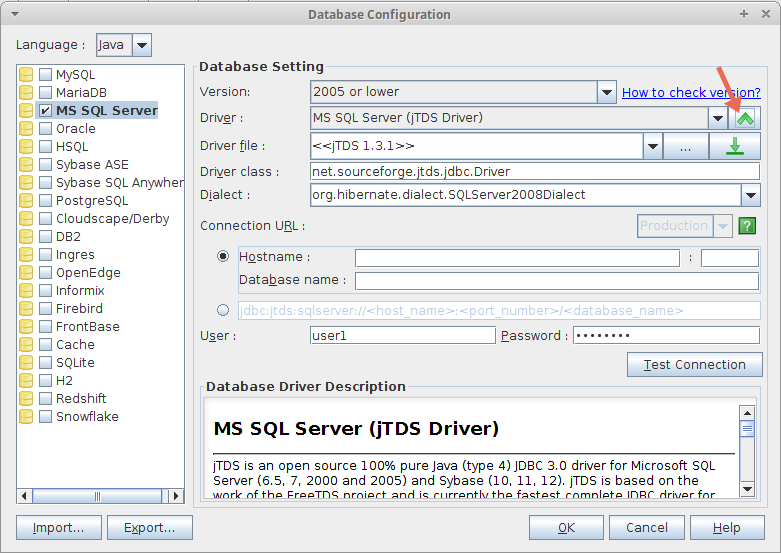Click the Snowflake database icon
The width and height of the screenshot is (781, 553).
[26, 417]
